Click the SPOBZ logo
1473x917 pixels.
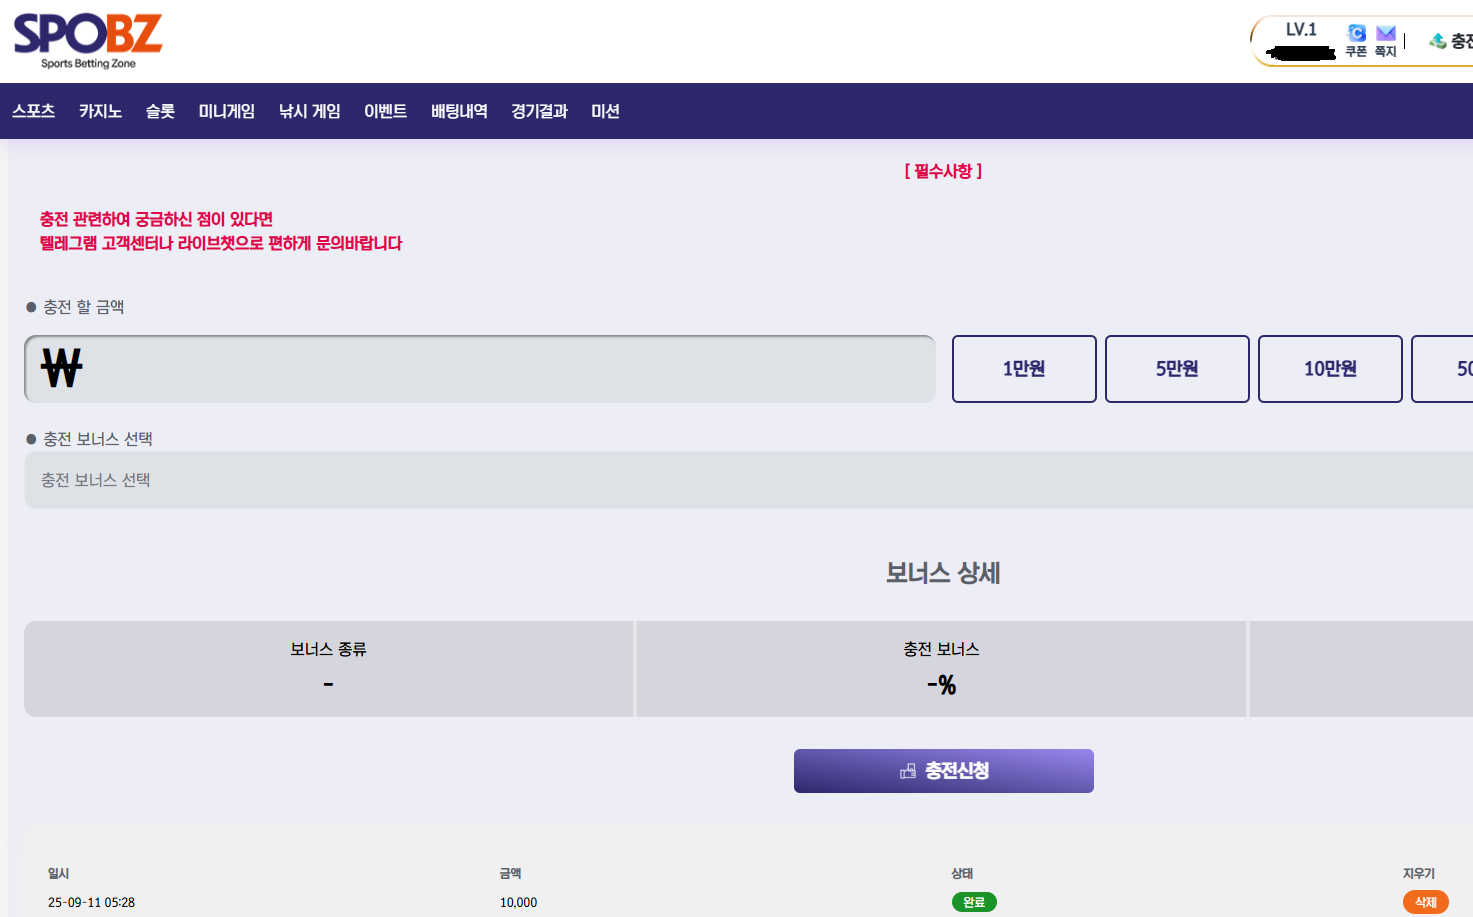[88, 40]
